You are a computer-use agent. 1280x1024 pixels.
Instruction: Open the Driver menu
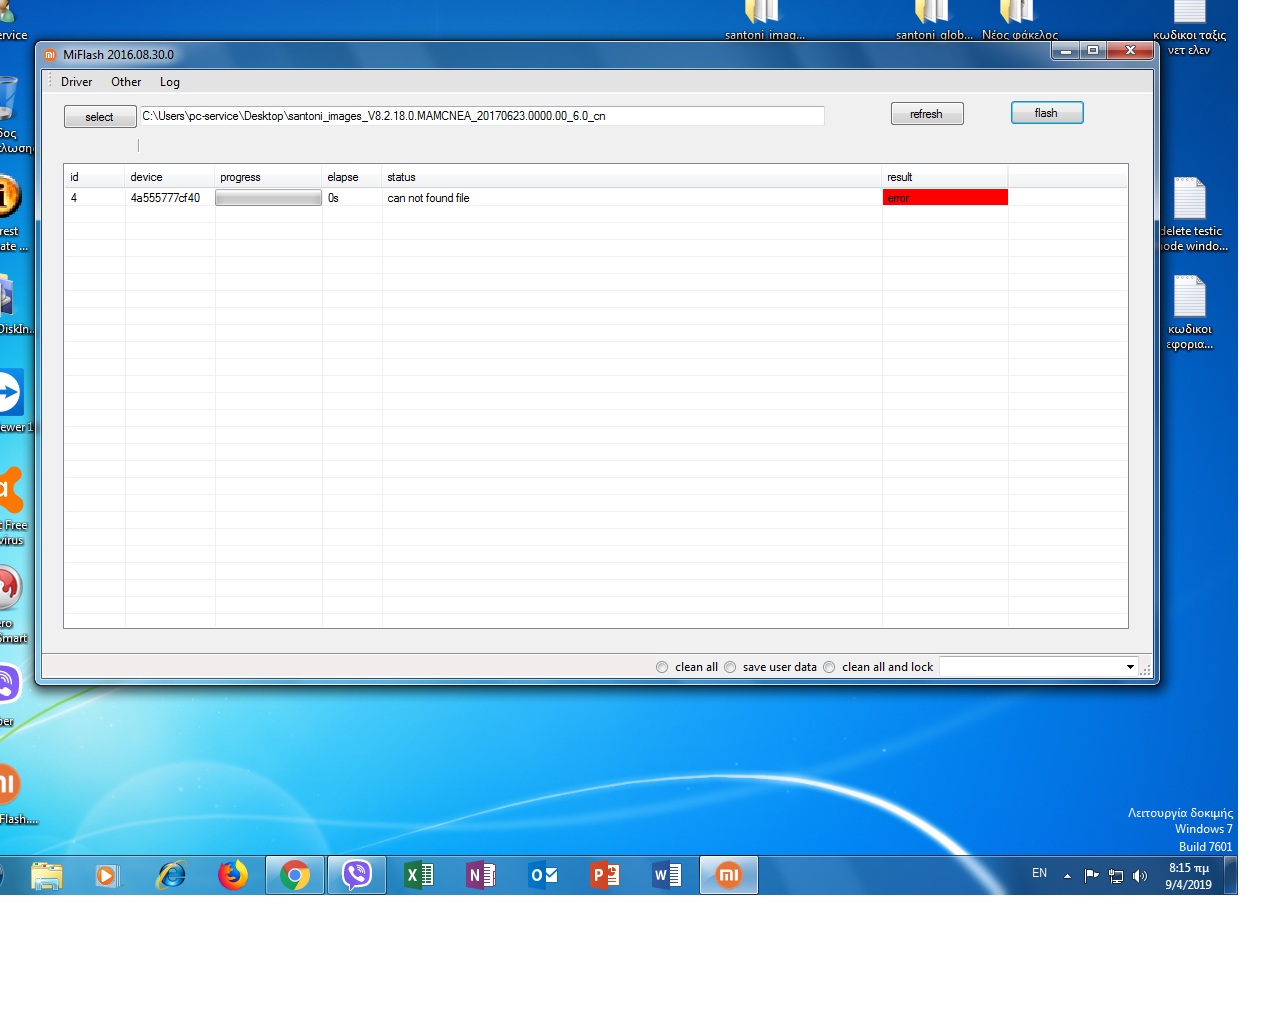[76, 82]
